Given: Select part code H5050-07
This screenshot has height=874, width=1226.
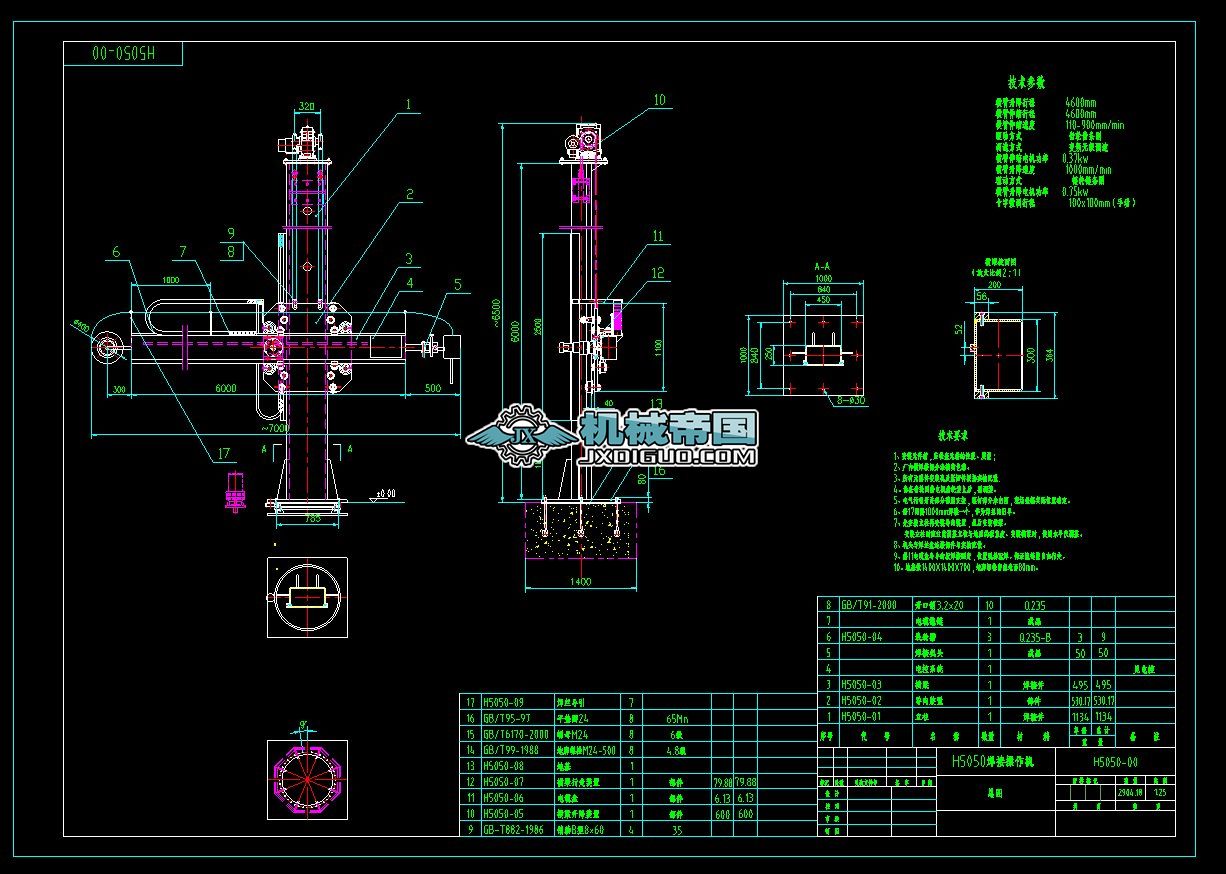Looking at the screenshot, I should pyautogui.click(x=503, y=781).
